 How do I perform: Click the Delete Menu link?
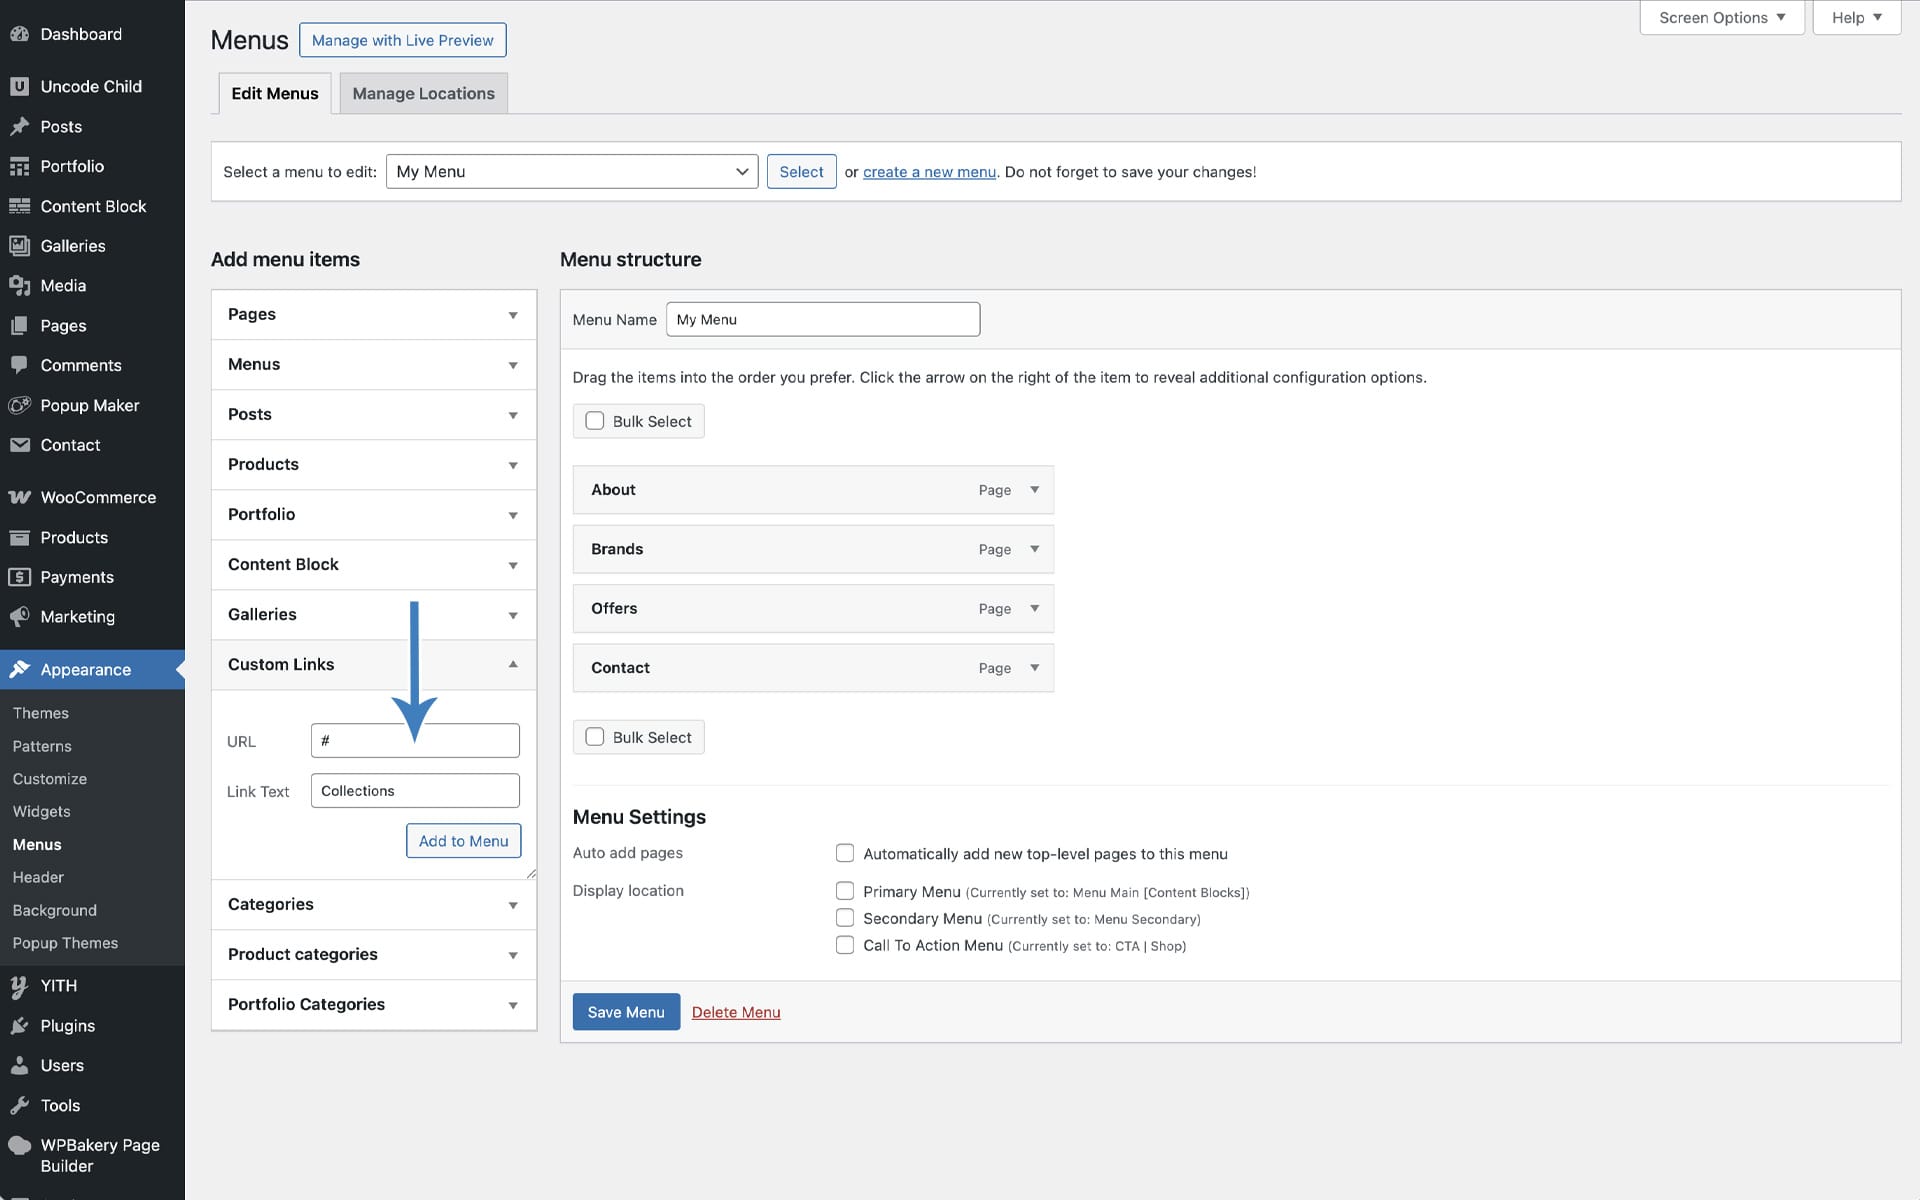(735, 1012)
